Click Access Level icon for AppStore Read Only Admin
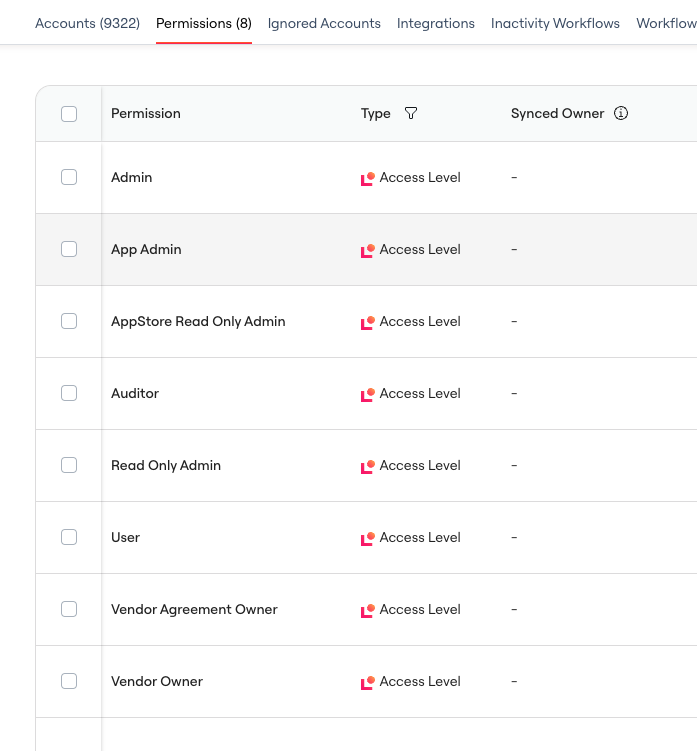Image resolution: width=697 pixels, height=751 pixels. (x=367, y=322)
